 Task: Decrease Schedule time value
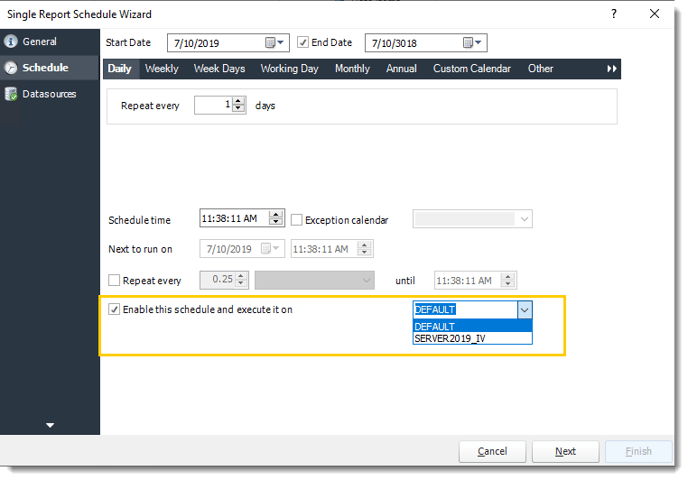point(276,222)
